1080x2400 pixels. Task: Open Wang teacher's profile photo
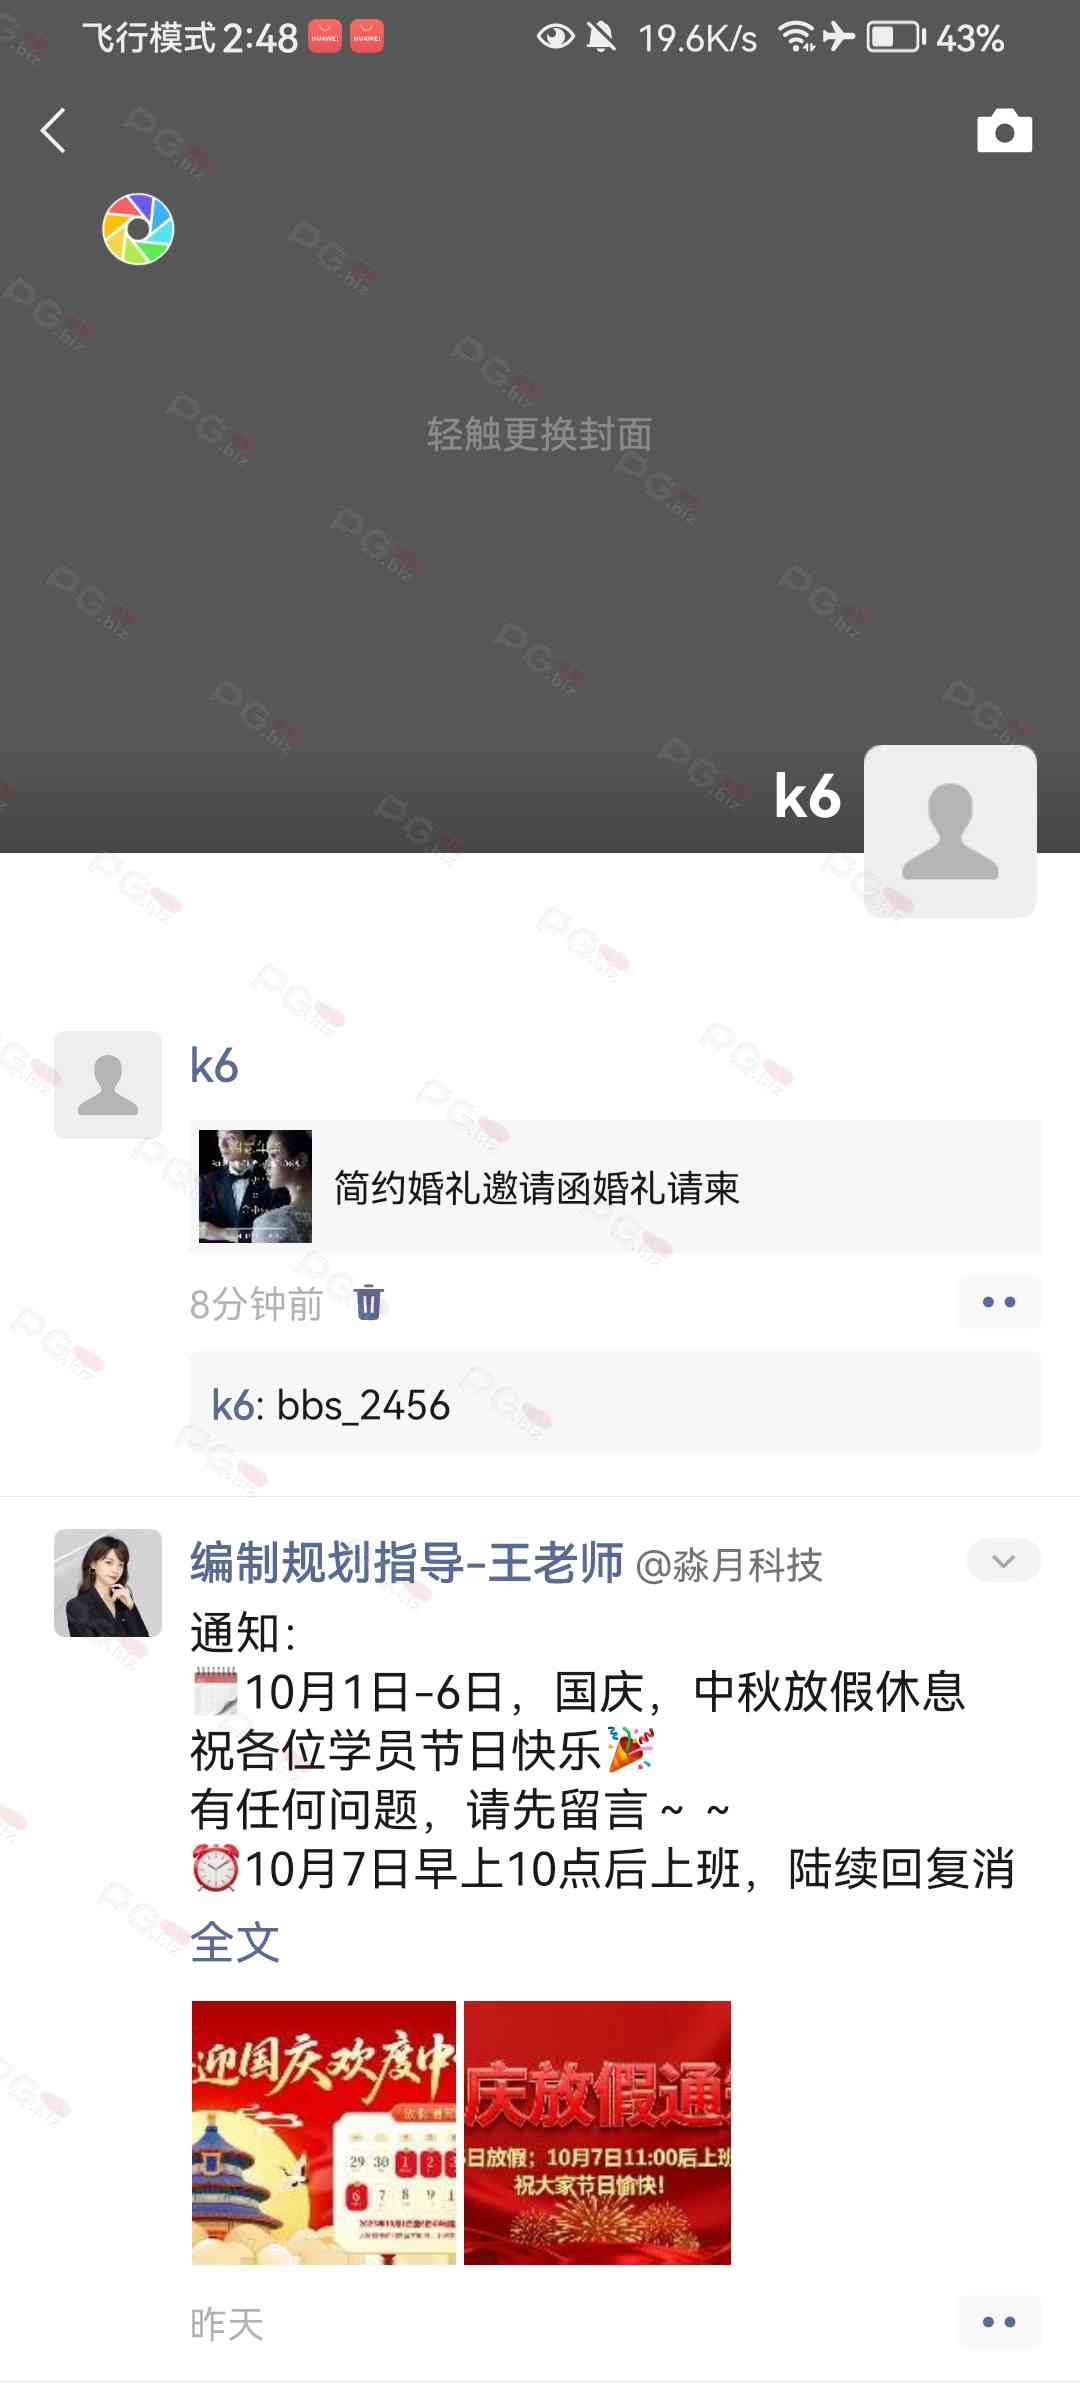[108, 1583]
